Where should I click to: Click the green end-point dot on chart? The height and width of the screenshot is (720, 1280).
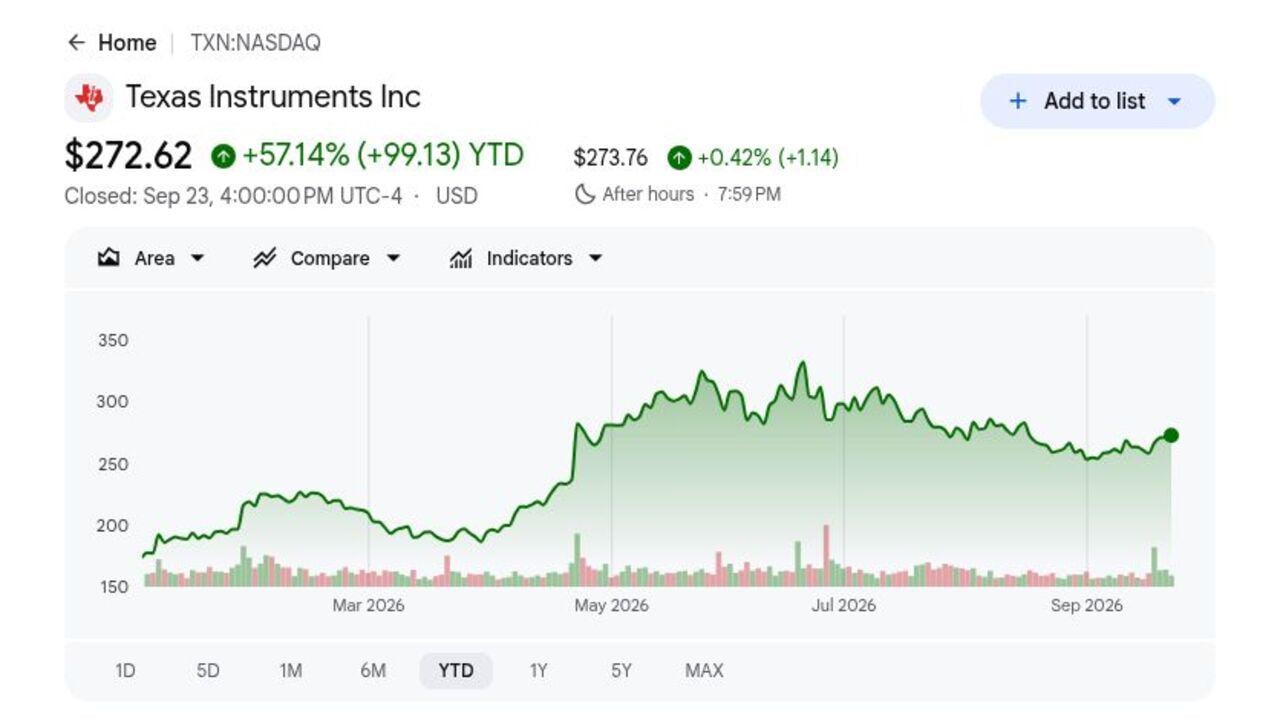click(x=1171, y=435)
